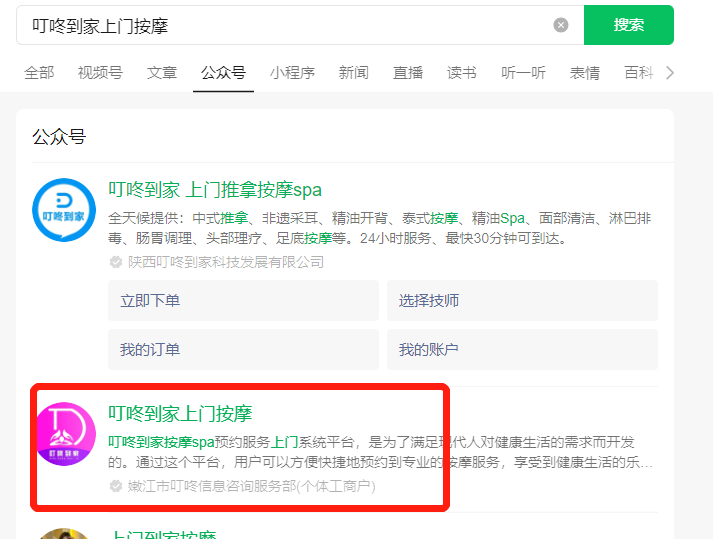713x539 pixels.
Task: Open 叮咚到家 上门推拿按摩spa account title
Action: pyautogui.click(x=215, y=190)
